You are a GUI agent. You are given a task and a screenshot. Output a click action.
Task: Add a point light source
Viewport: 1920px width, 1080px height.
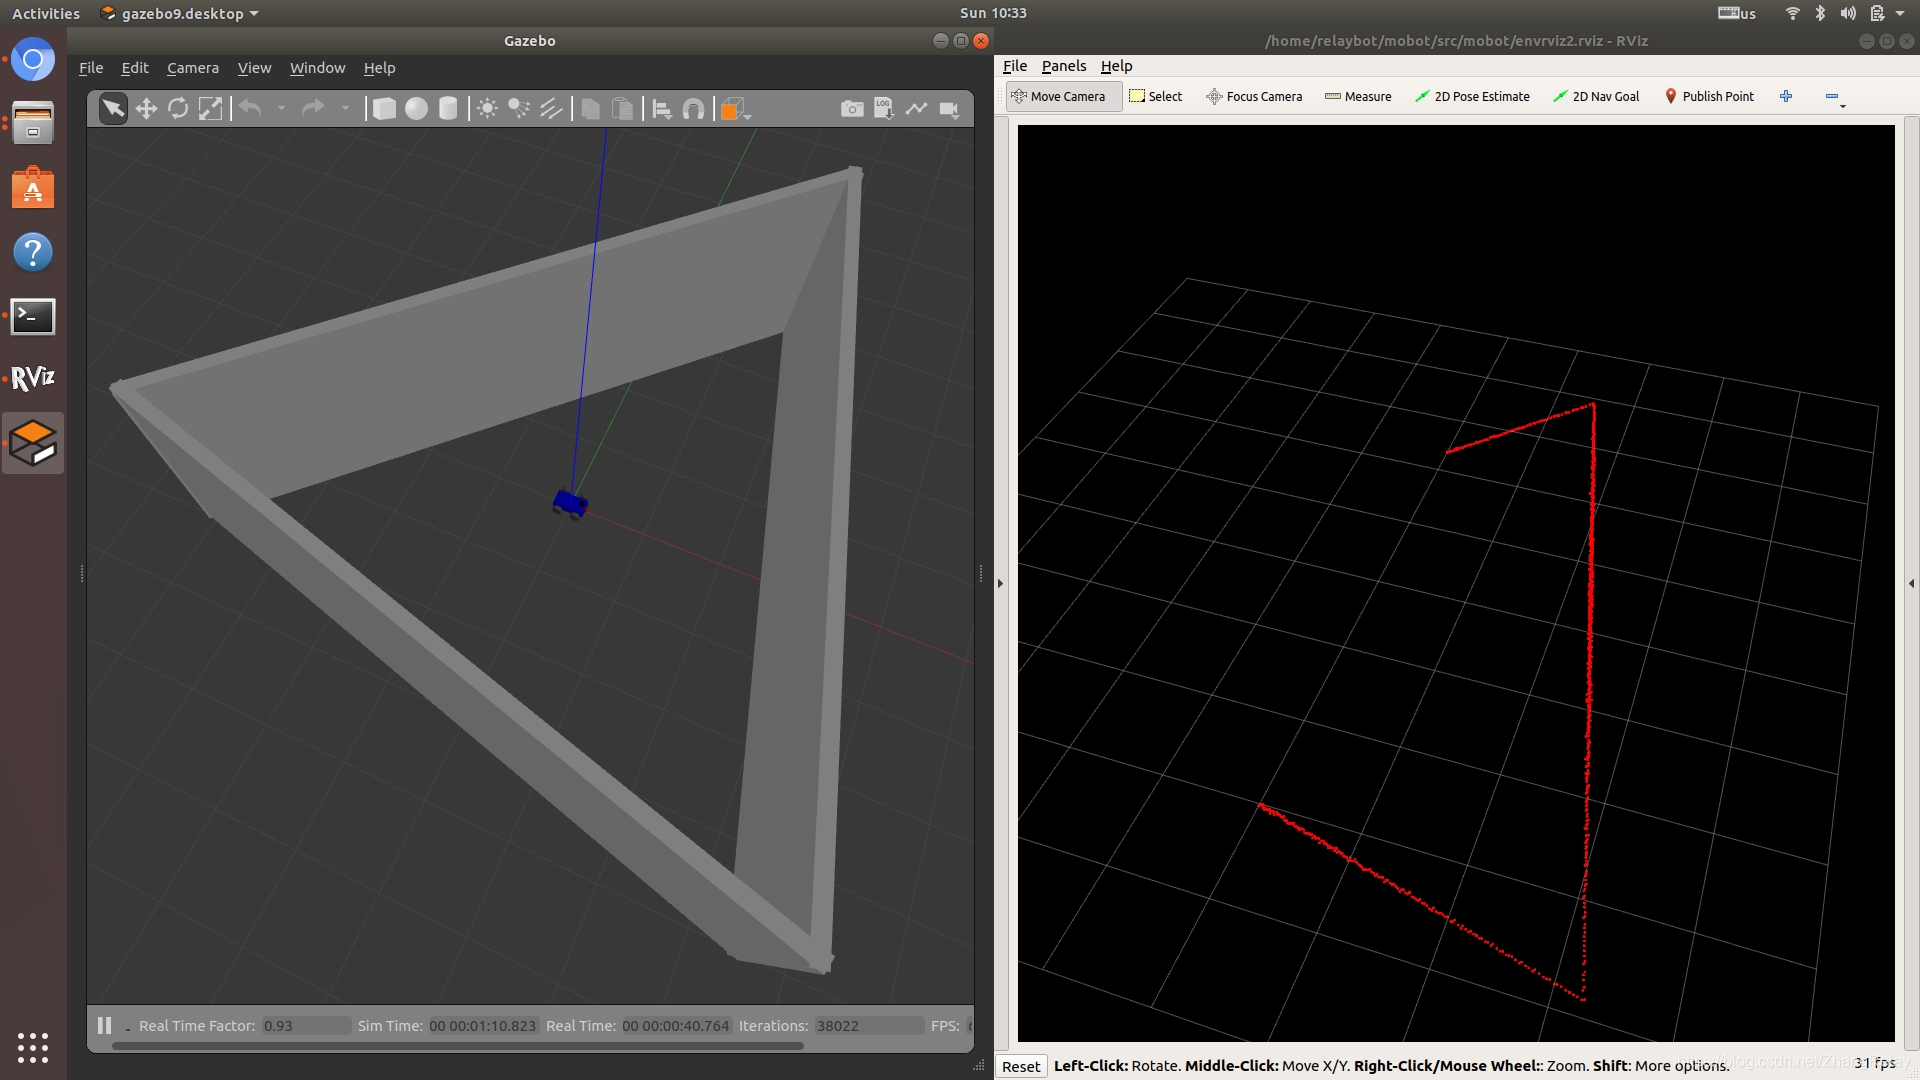point(487,109)
